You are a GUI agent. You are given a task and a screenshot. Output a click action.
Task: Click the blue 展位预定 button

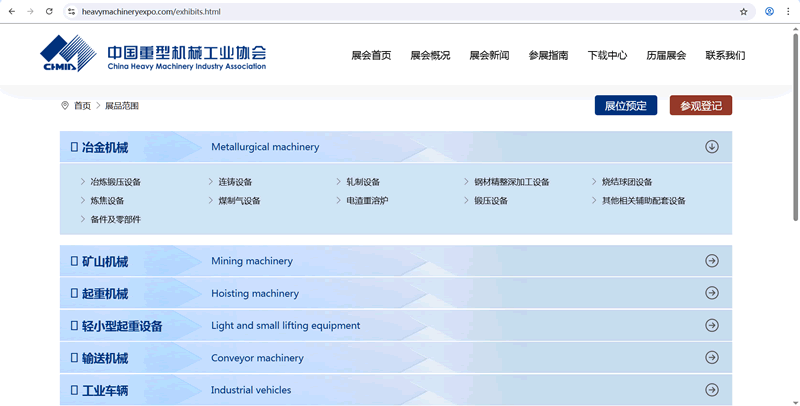tap(626, 106)
